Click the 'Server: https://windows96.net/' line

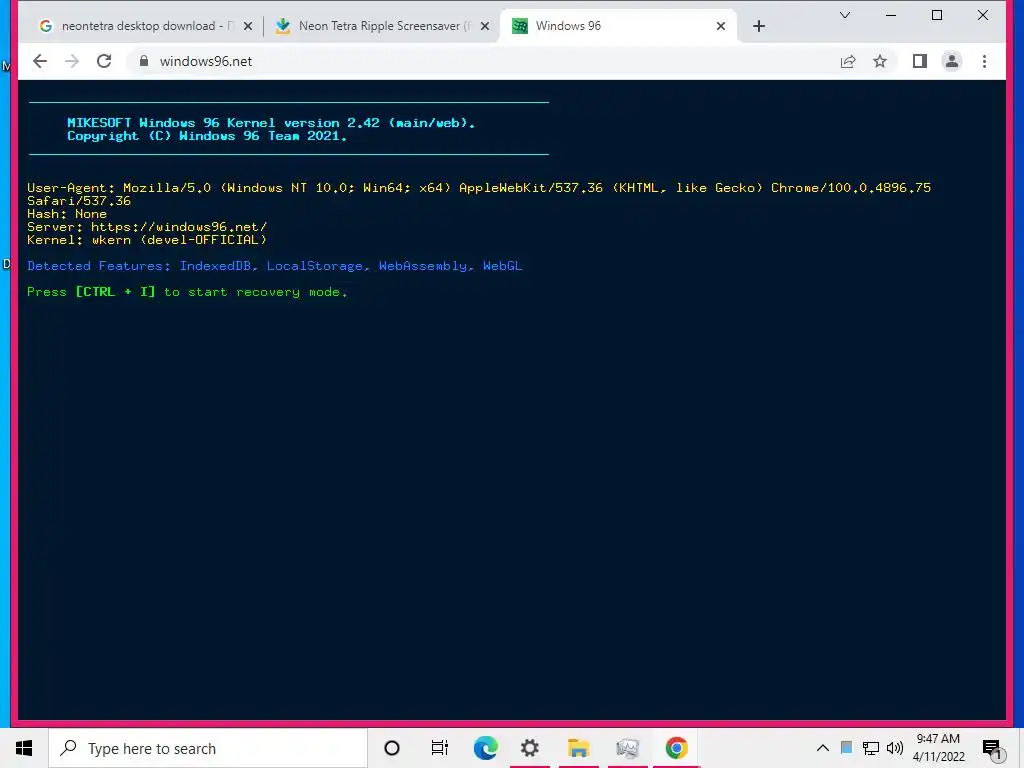click(x=147, y=227)
